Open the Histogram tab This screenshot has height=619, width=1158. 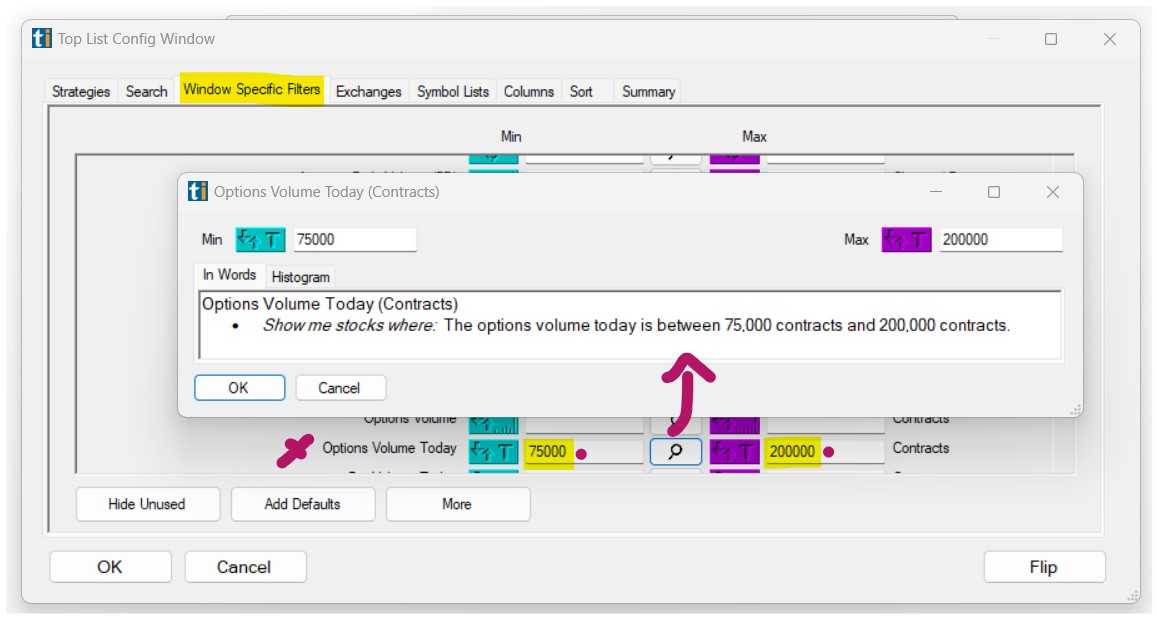(300, 277)
